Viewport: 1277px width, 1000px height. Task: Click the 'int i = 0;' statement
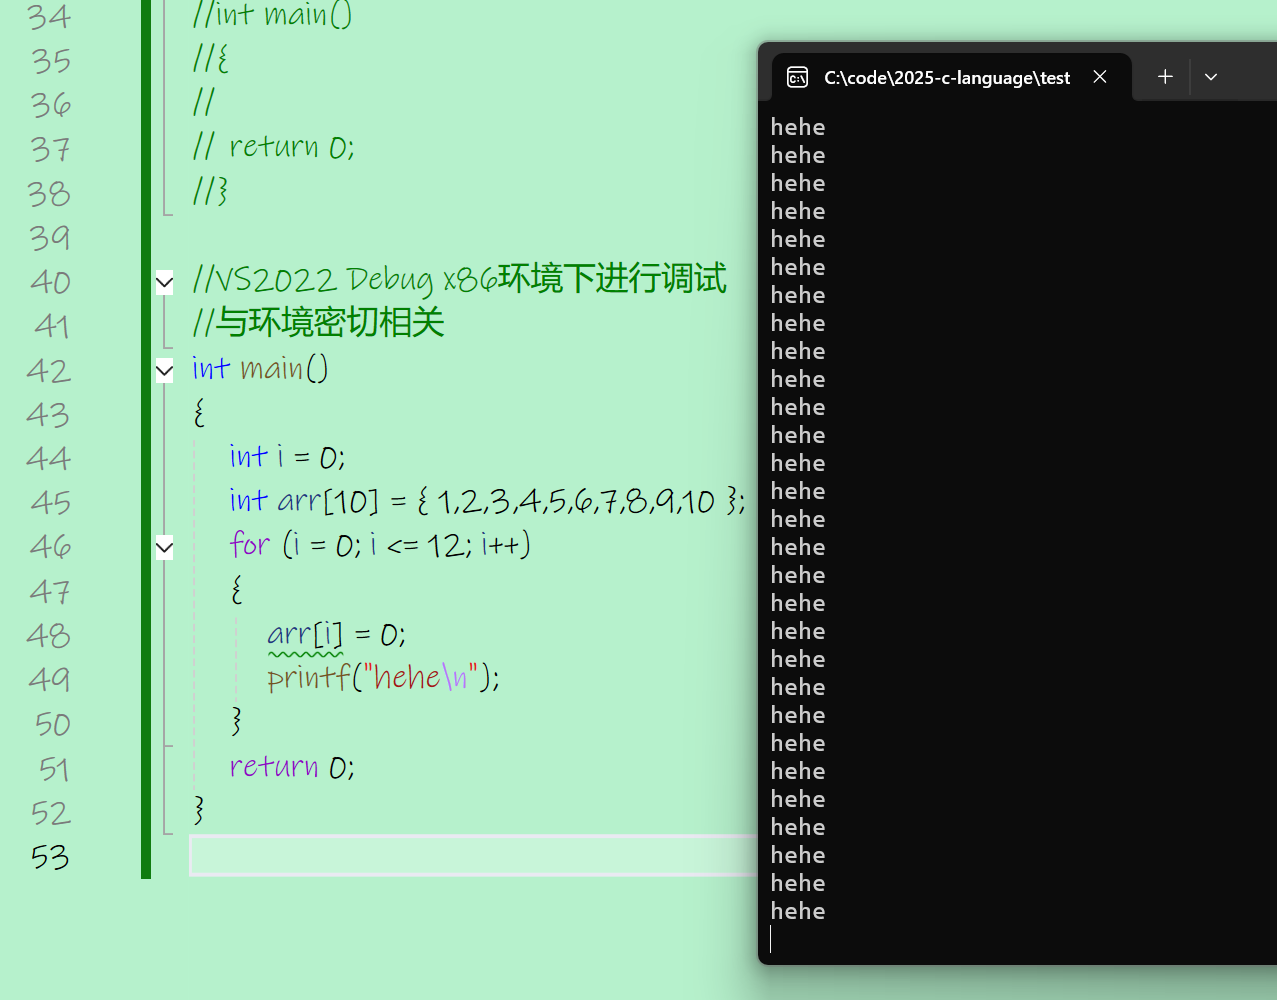[287, 457]
